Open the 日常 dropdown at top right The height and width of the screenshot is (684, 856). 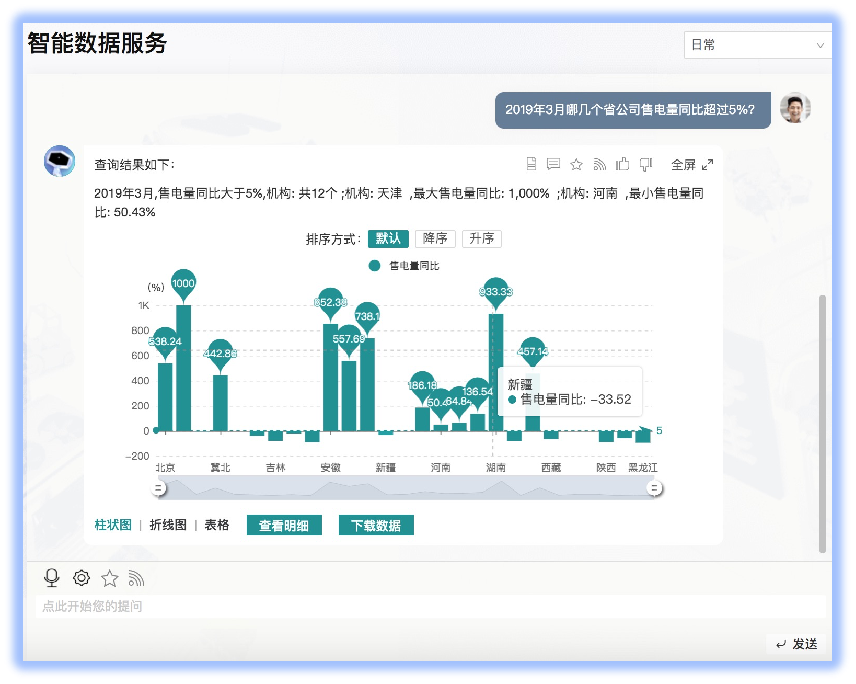click(757, 45)
